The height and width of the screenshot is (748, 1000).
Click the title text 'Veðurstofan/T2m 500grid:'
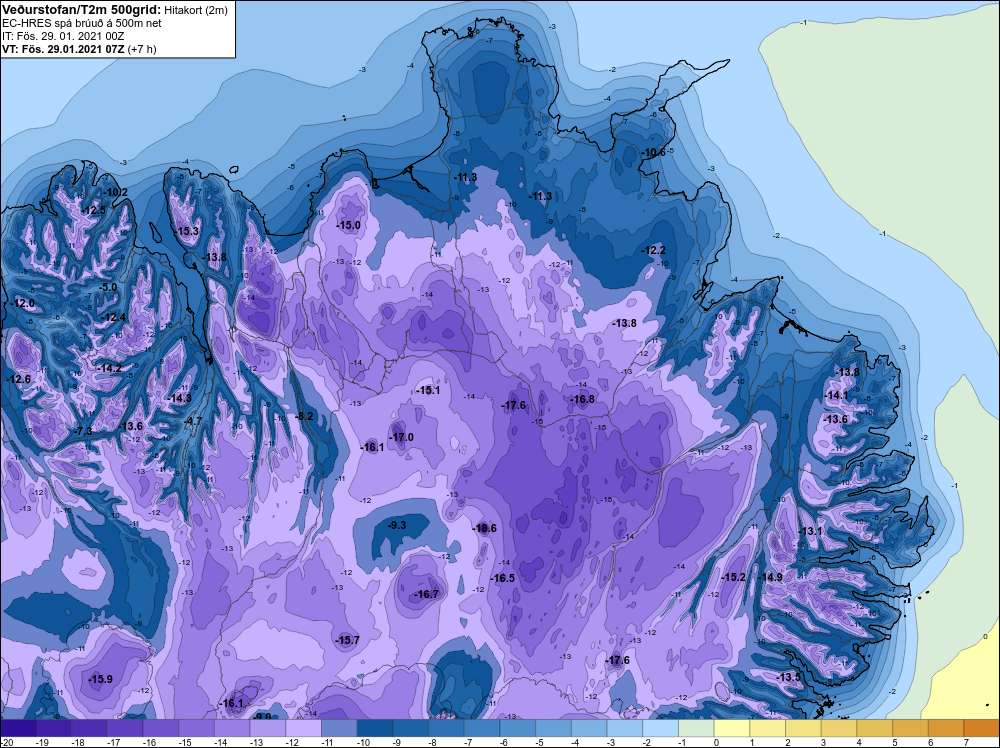80,10
